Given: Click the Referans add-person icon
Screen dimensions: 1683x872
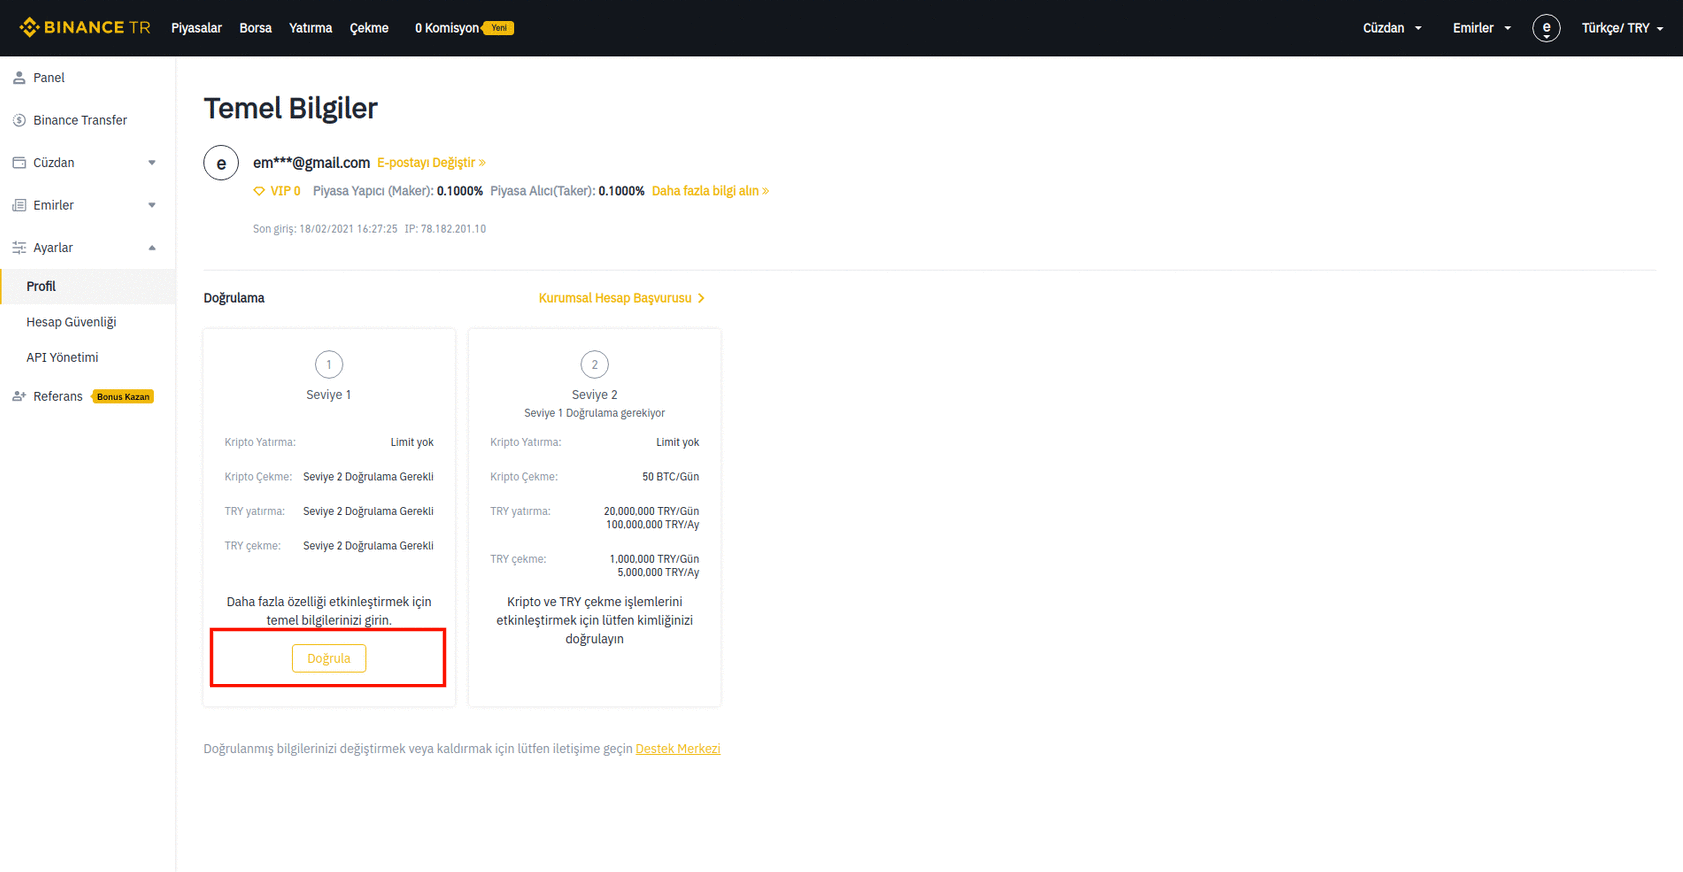Looking at the screenshot, I should point(19,396).
